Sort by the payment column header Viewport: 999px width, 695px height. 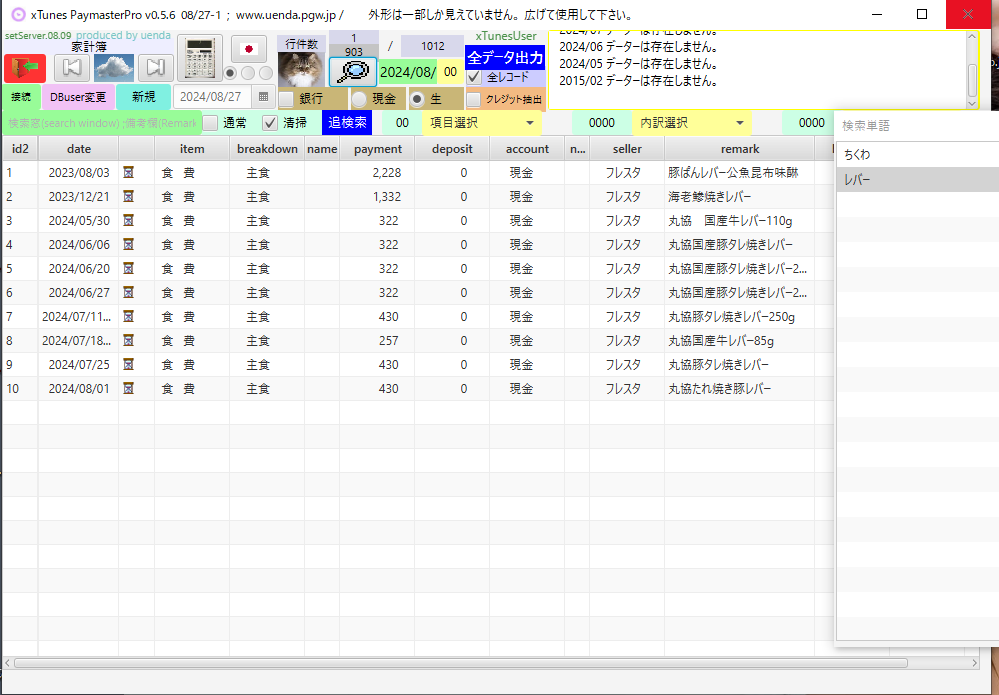click(x=377, y=149)
